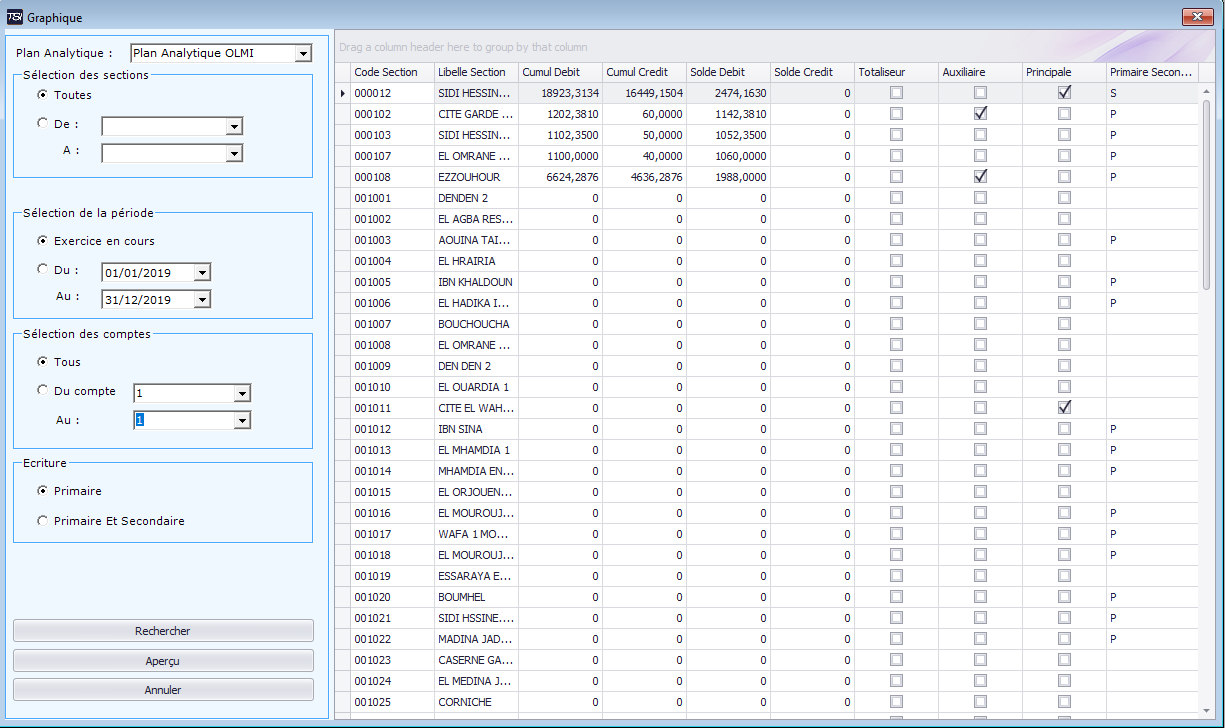
Task: Select the Tous comptes radio button
Action: pyautogui.click(x=42, y=362)
